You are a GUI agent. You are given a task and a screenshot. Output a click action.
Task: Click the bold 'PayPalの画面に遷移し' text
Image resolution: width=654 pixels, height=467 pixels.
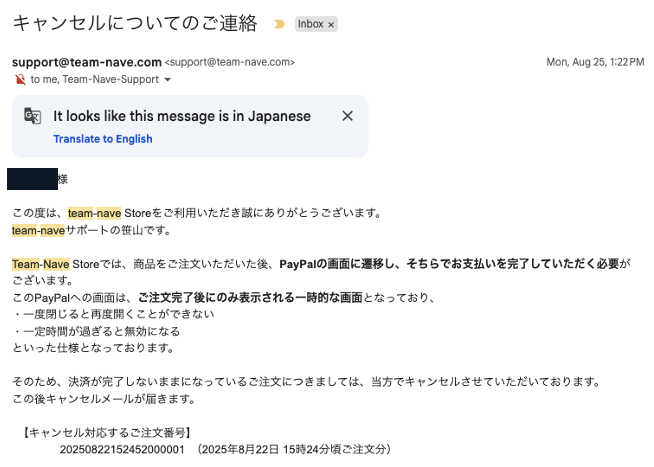tap(340, 264)
